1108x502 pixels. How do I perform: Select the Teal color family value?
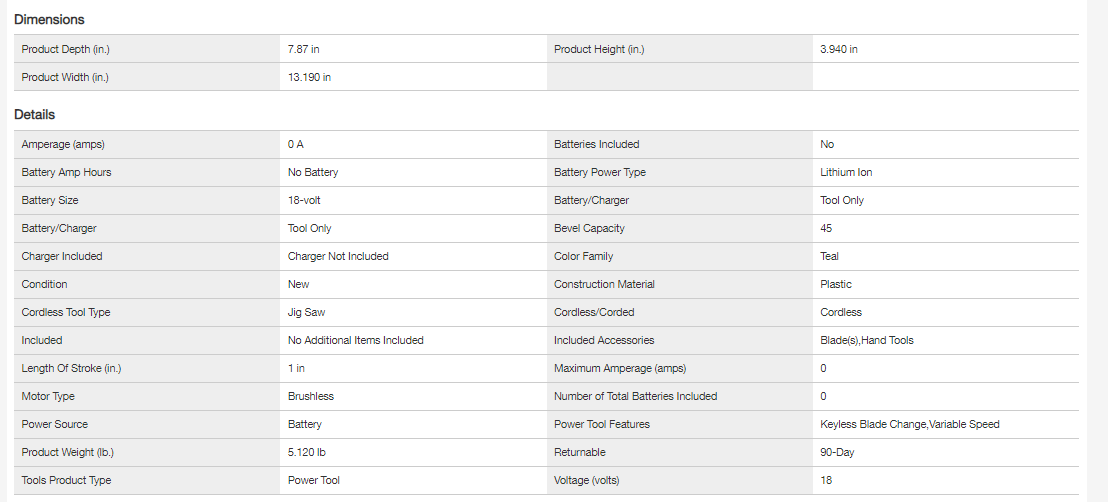point(829,256)
